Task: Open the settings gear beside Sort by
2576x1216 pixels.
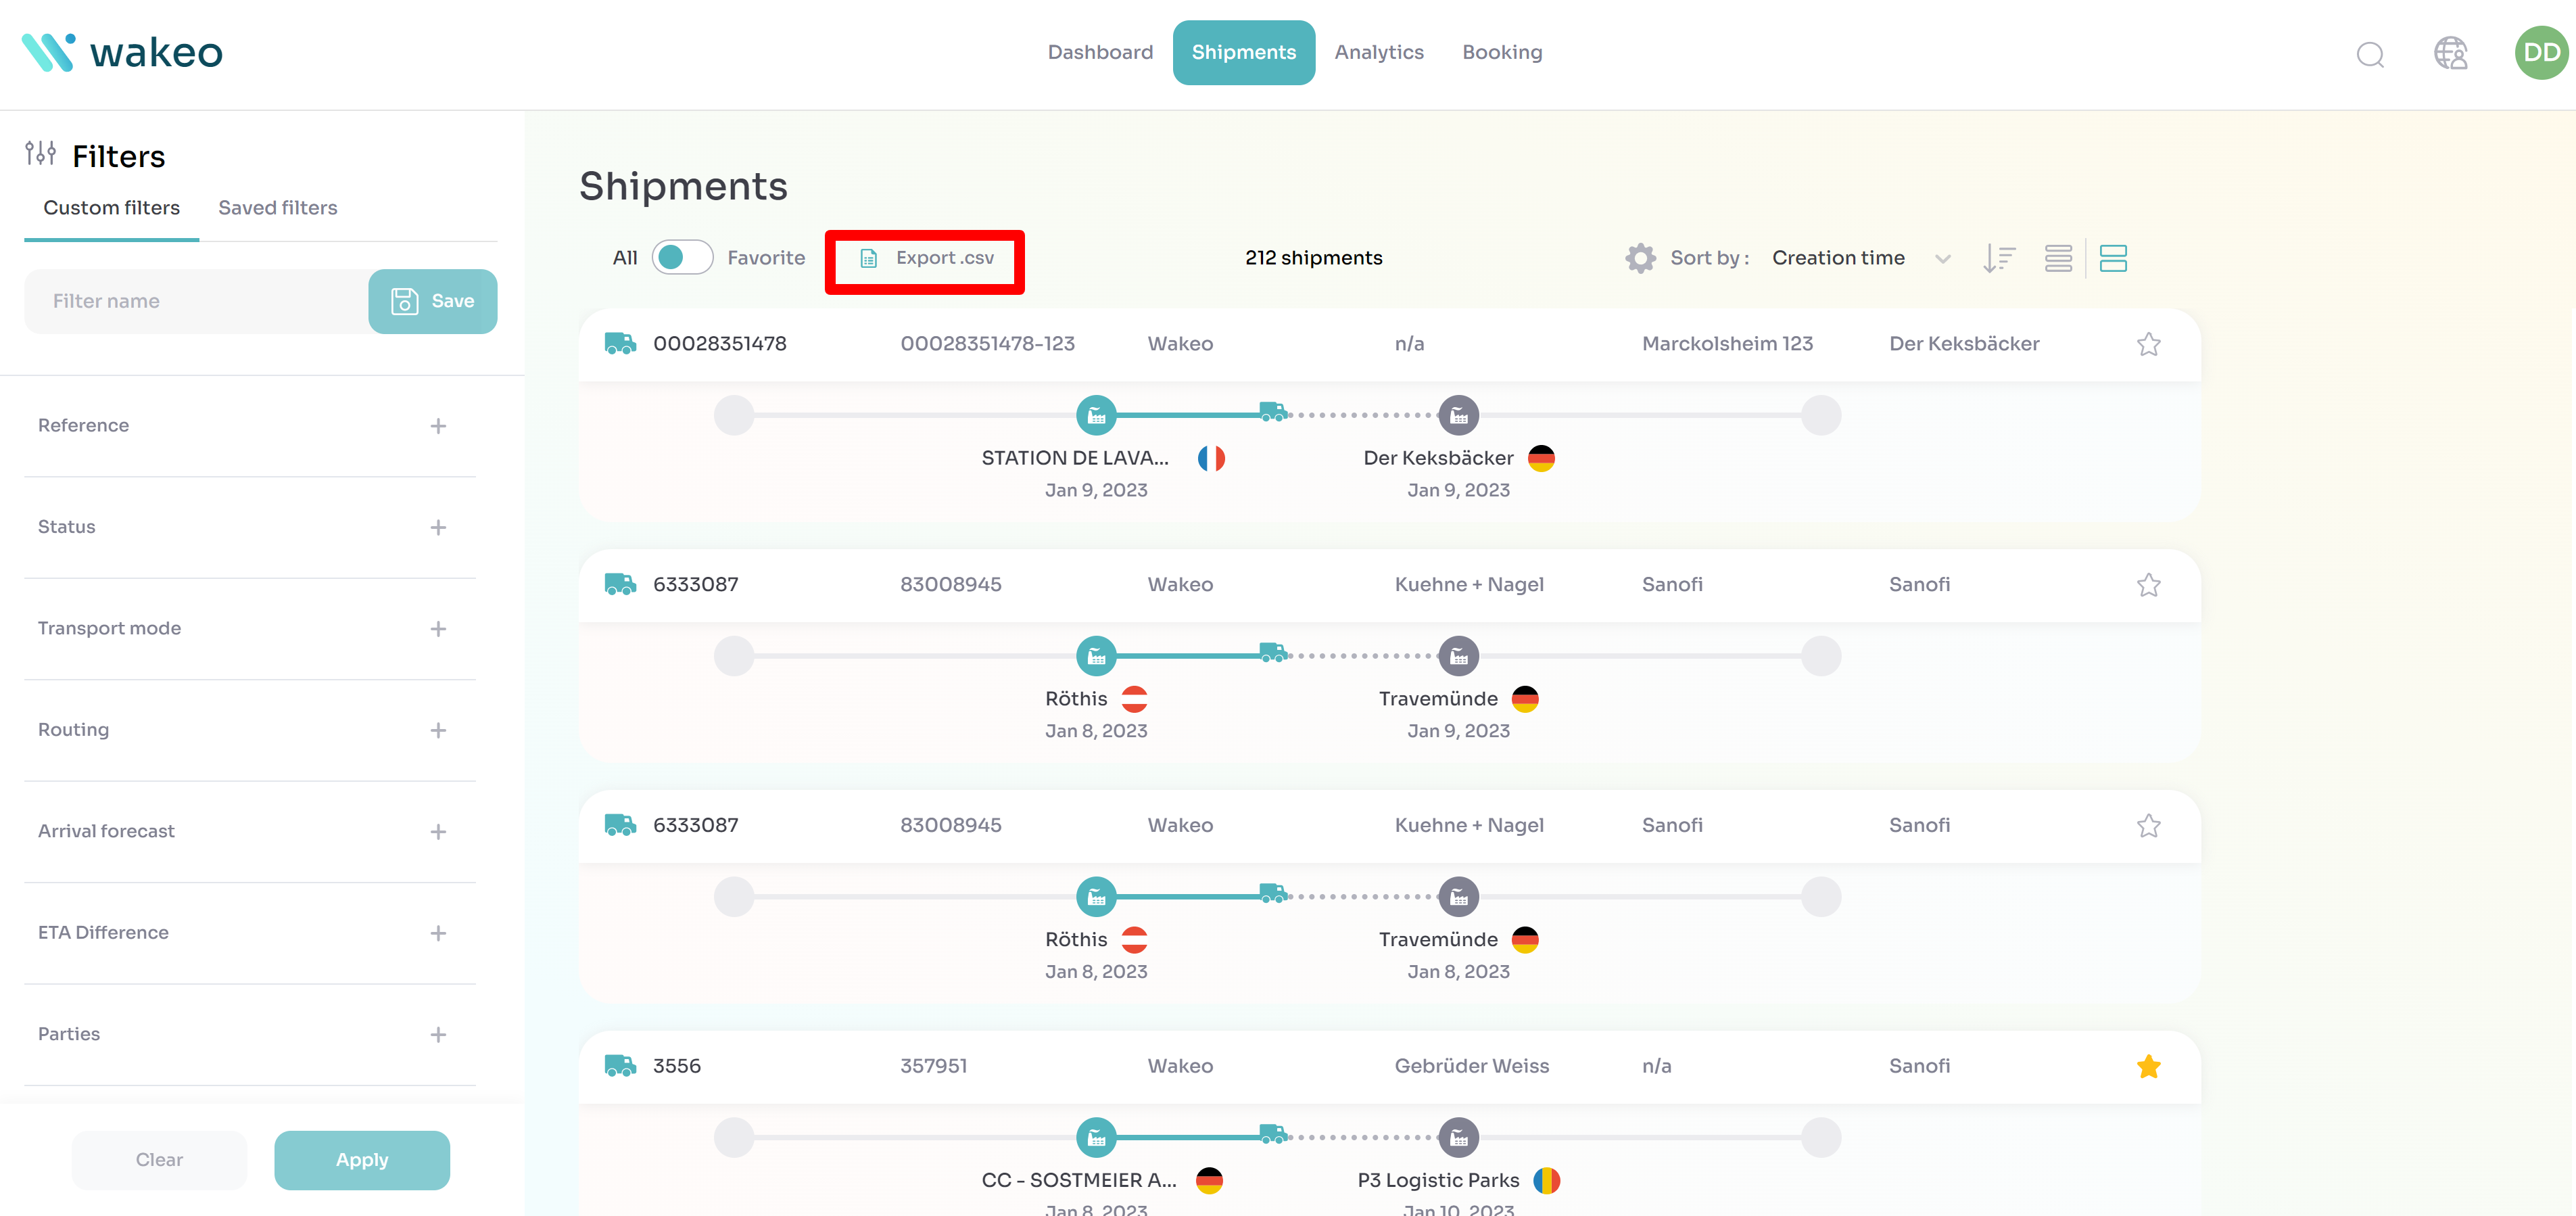Action: tap(1640, 258)
